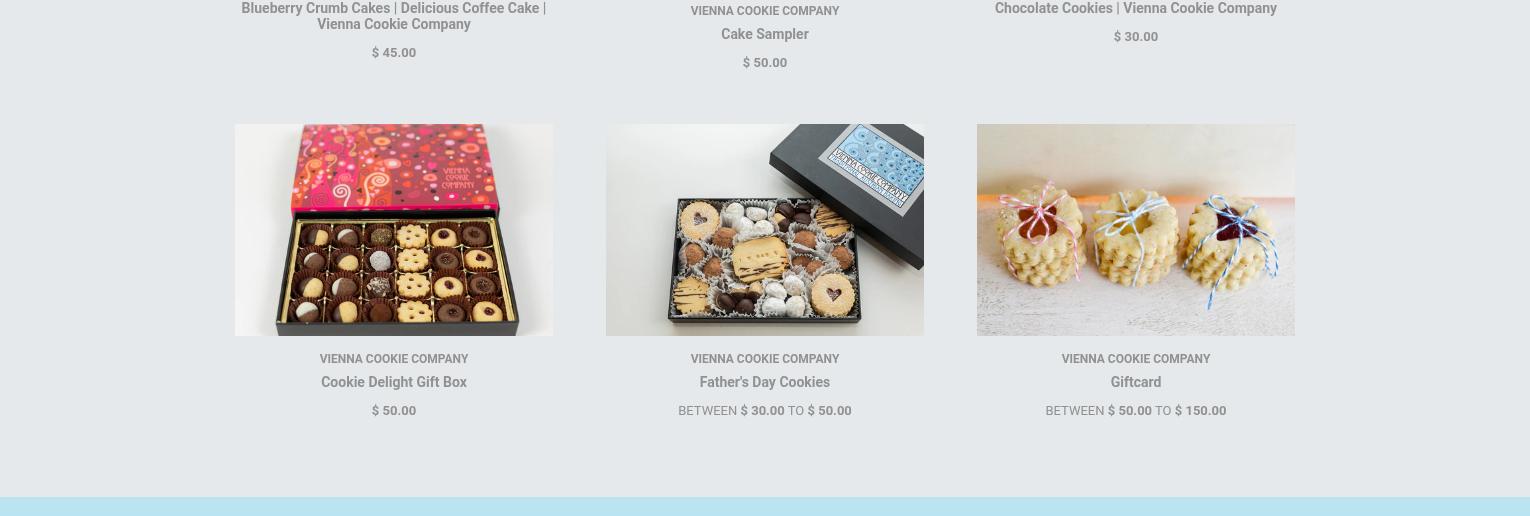Click vendor name above Father's Day Cookies
Image resolution: width=1530 pixels, height=516 pixels.
765,359
